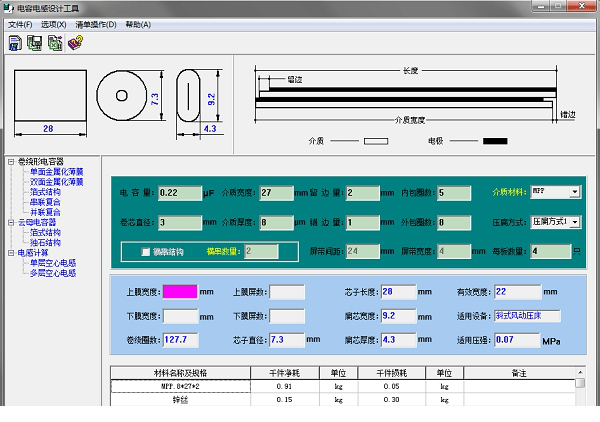Click the export-to-Excel toolbar icon
The image size is (600, 422).
(55, 43)
